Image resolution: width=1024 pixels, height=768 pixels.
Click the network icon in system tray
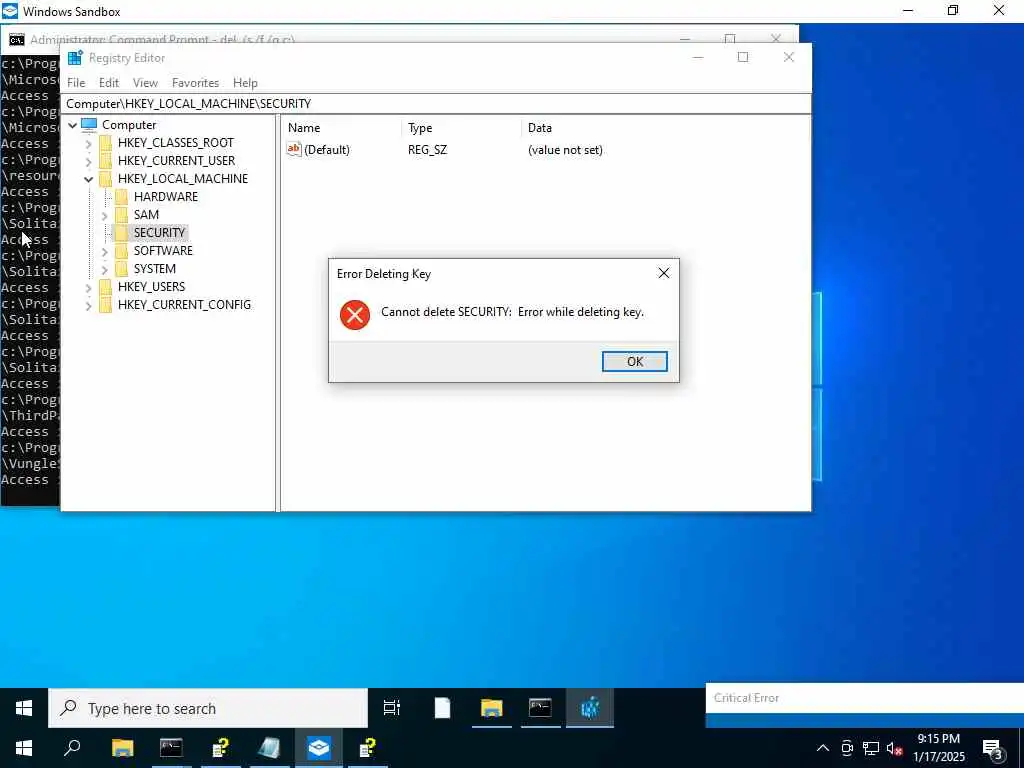click(871, 748)
